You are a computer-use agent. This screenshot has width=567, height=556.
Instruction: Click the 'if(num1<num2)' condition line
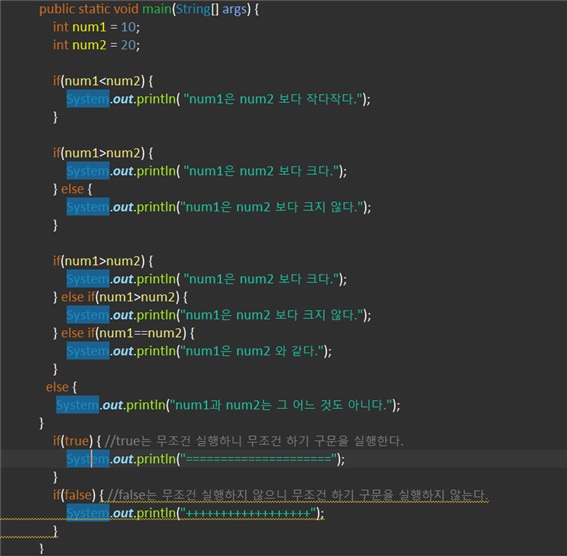(103, 81)
